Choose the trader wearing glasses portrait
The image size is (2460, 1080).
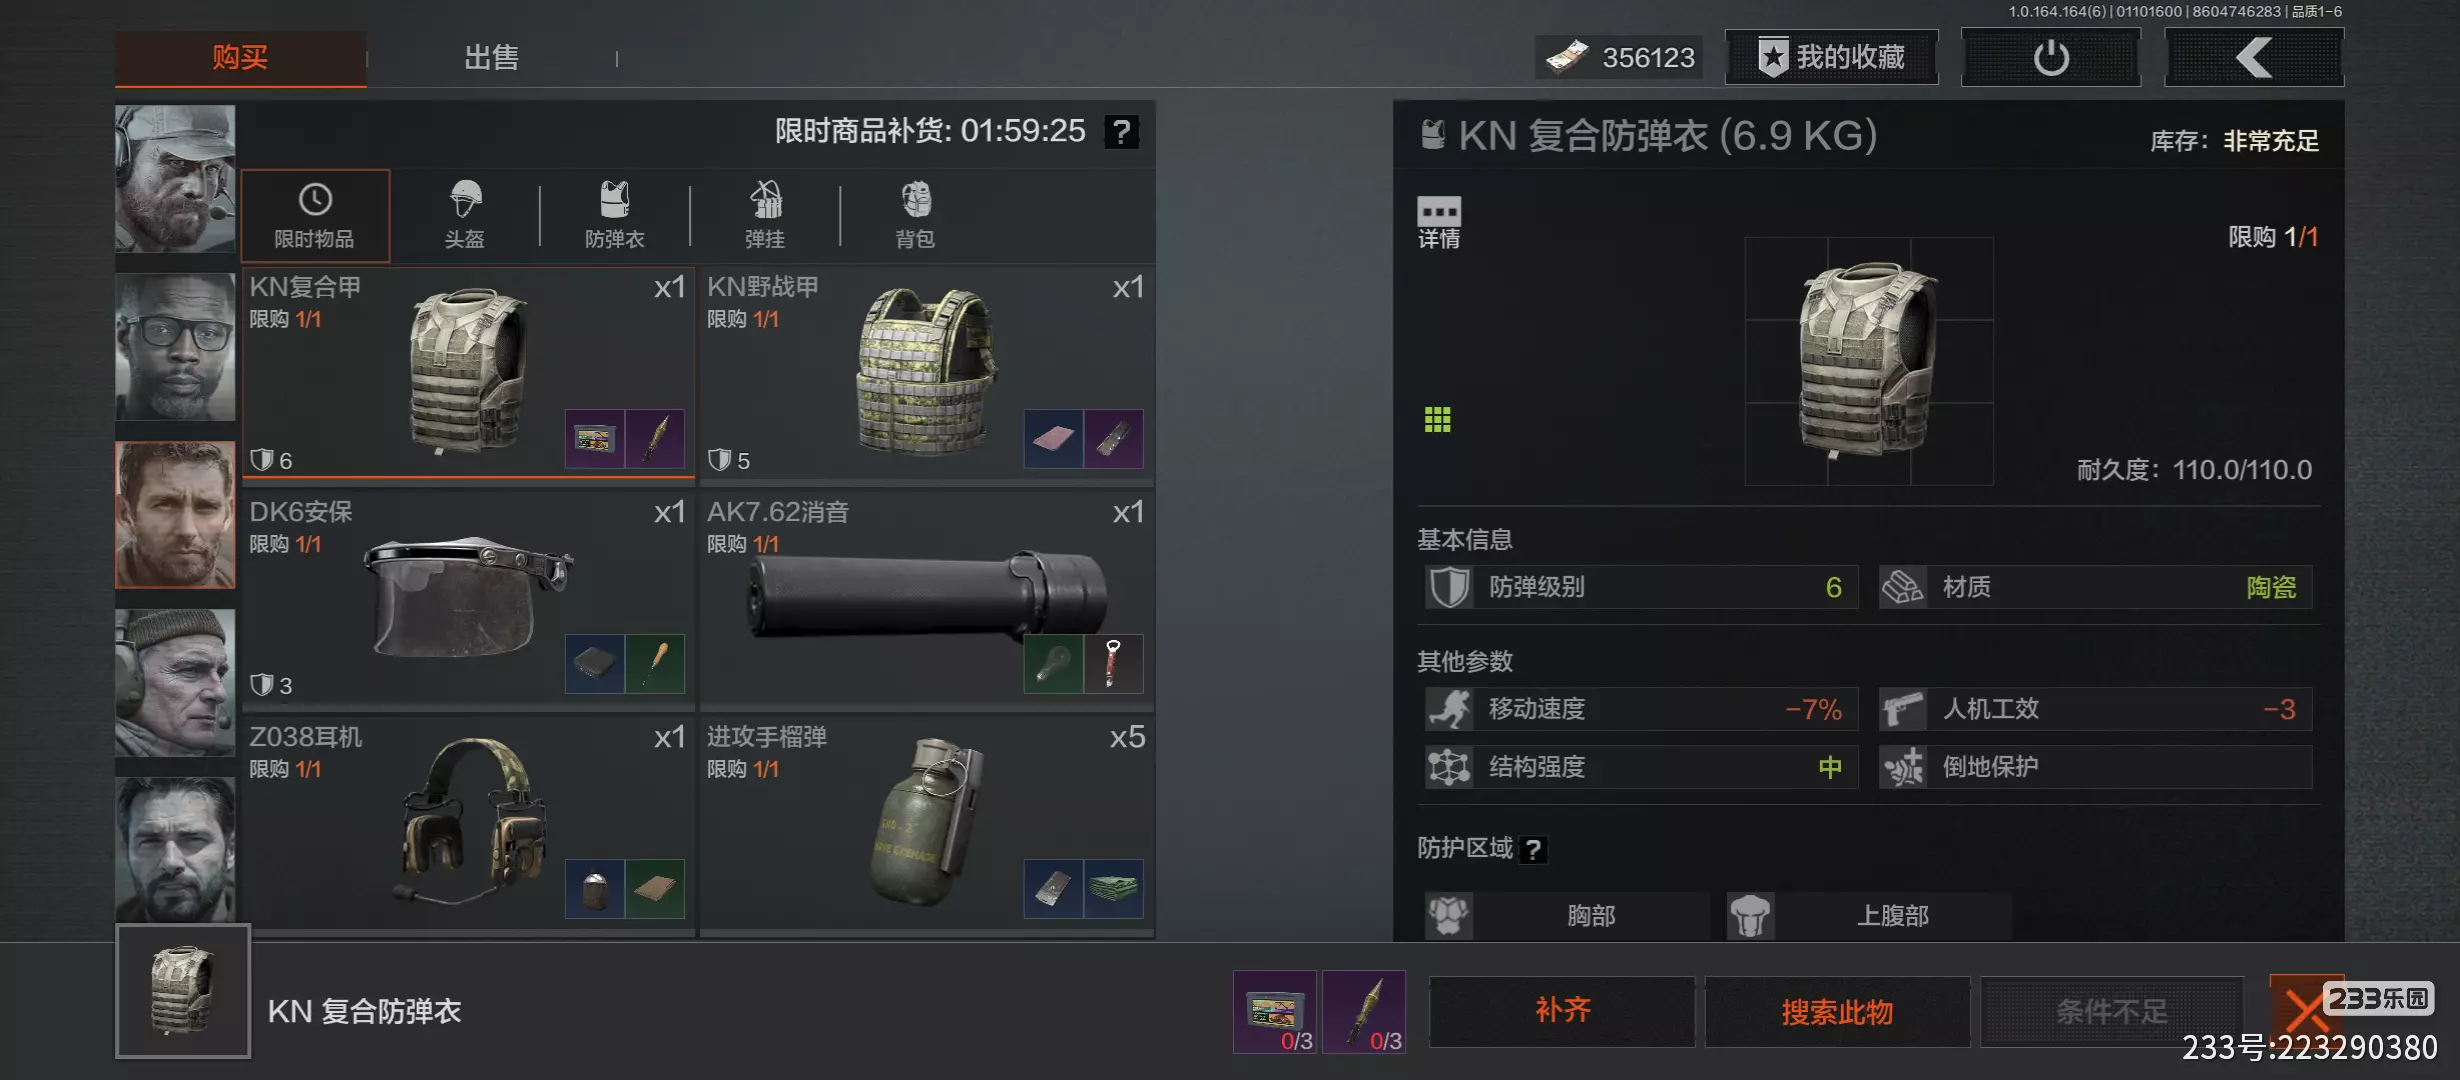coord(175,346)
